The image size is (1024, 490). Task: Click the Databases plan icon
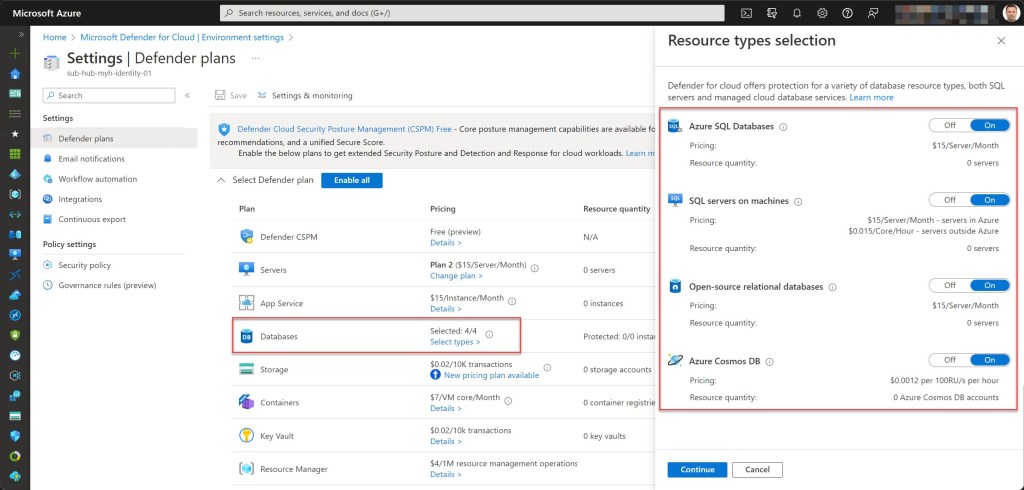247,336
